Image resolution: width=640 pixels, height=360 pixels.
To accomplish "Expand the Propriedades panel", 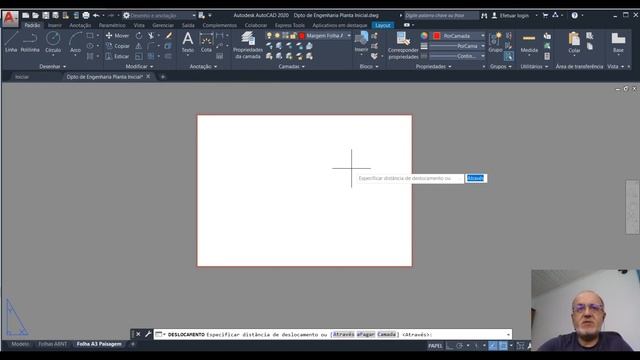I will 433,66.
